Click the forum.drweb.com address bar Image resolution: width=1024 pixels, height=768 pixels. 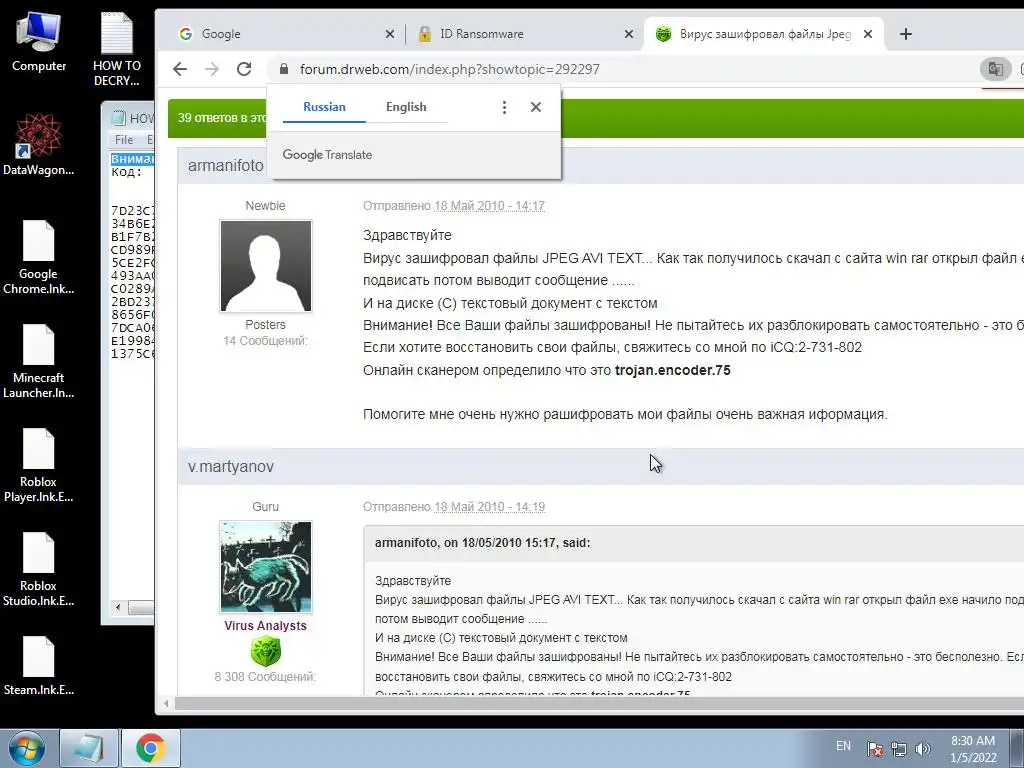(x=449, y=69)
